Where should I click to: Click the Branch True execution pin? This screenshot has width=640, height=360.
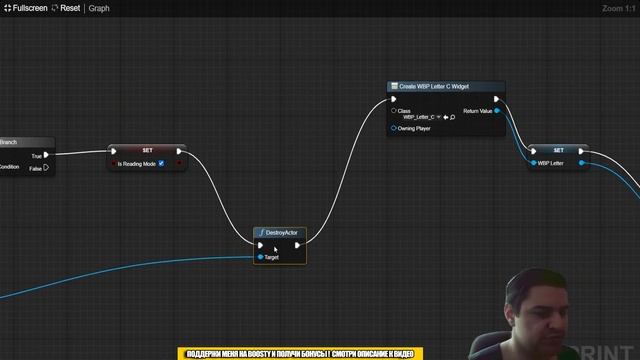pyautogui.click(x=46, y=155)
